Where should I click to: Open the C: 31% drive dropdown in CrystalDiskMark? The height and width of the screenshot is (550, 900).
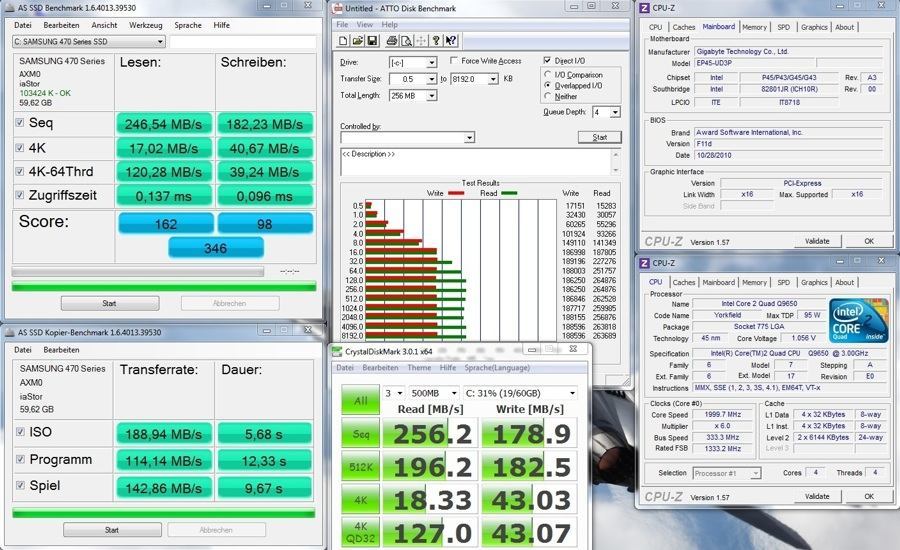point(520,393)
